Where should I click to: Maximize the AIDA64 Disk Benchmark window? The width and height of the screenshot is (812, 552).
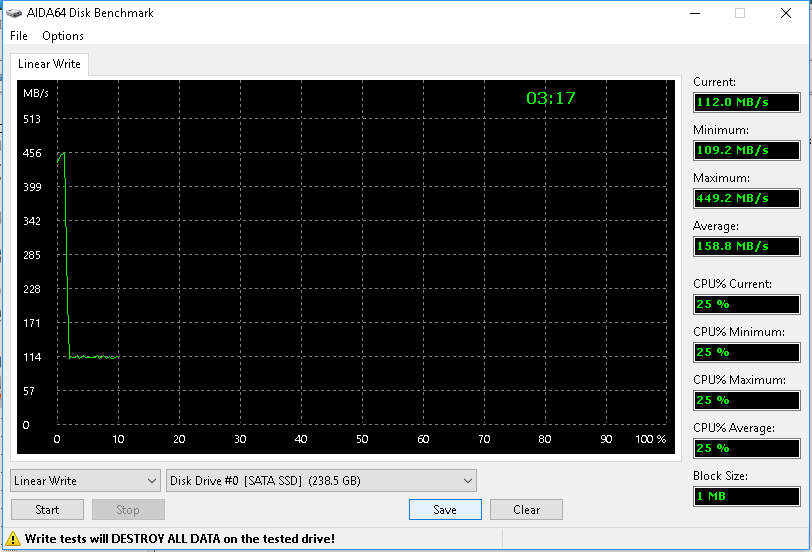(x=740, y=13)
